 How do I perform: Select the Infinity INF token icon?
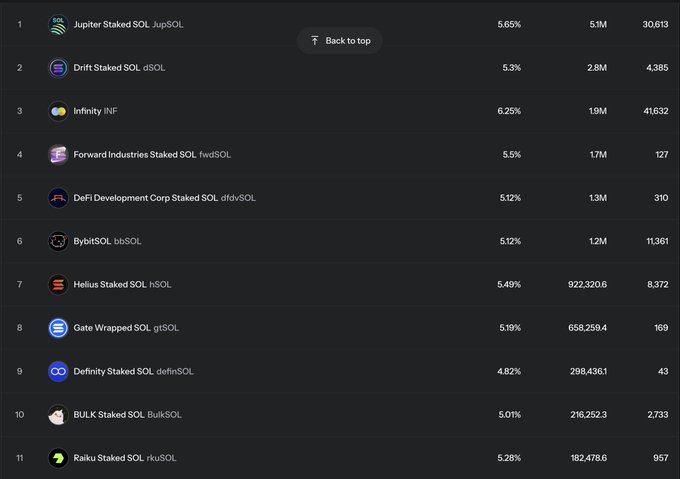(x=58, y=111)
